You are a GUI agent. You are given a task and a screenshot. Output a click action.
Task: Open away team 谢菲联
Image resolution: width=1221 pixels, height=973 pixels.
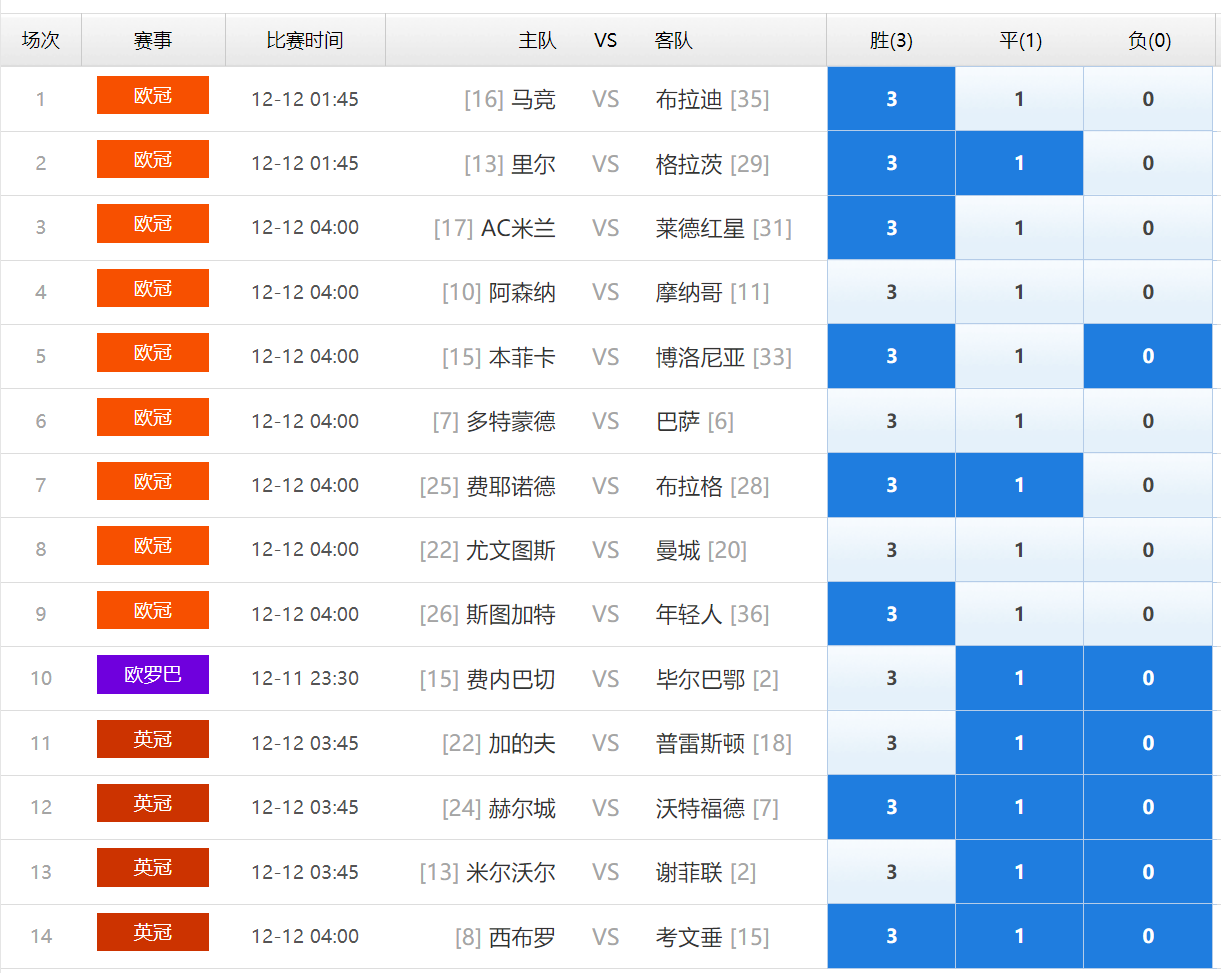coord(689,872)
